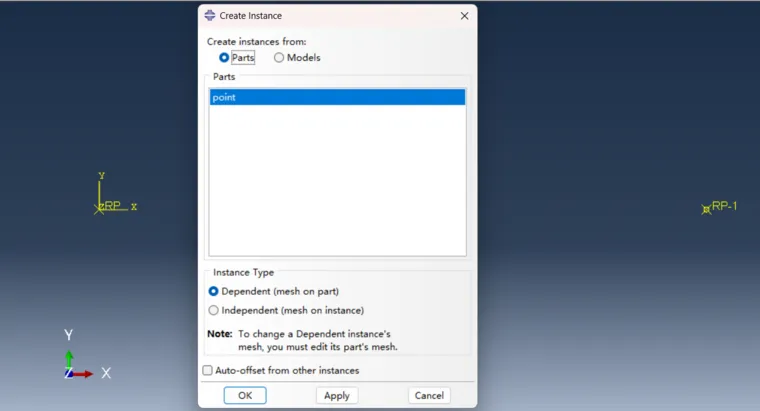Viewport: 760px width, 411px height.
Task: Click the Apply button
Action: [x=337, y=395]
